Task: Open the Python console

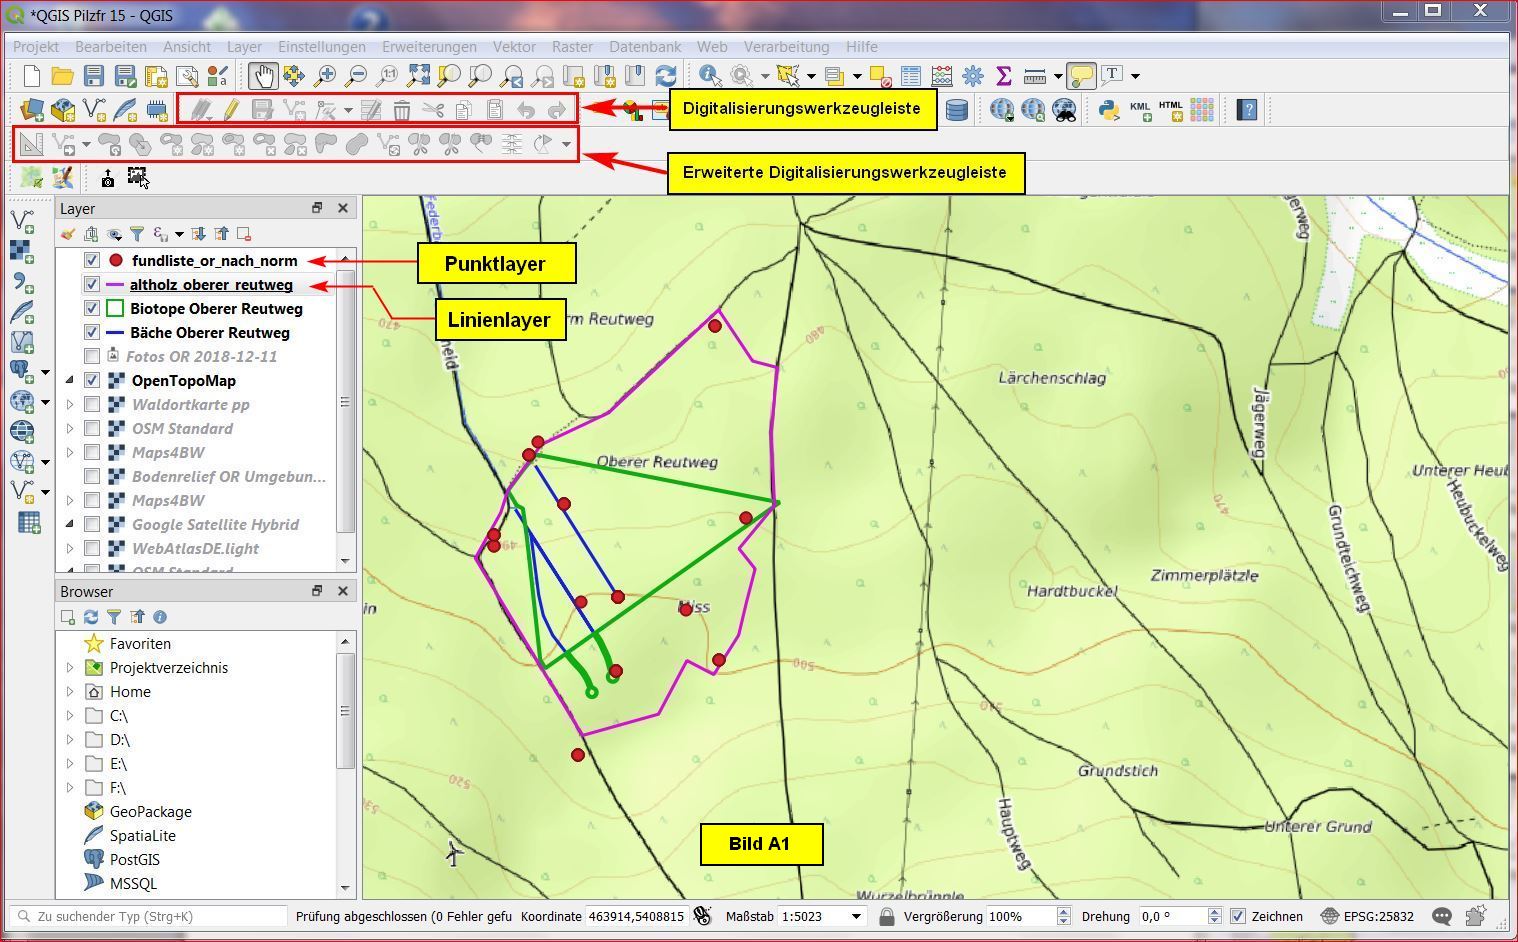Action: coord(1108,110)
